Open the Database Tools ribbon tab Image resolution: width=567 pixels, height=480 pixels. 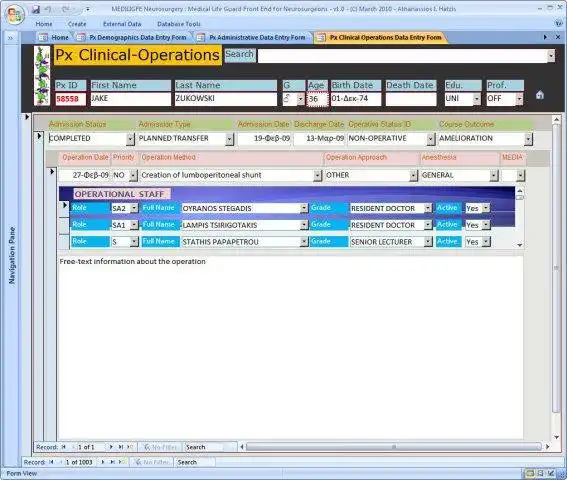(x=179, y=24)
